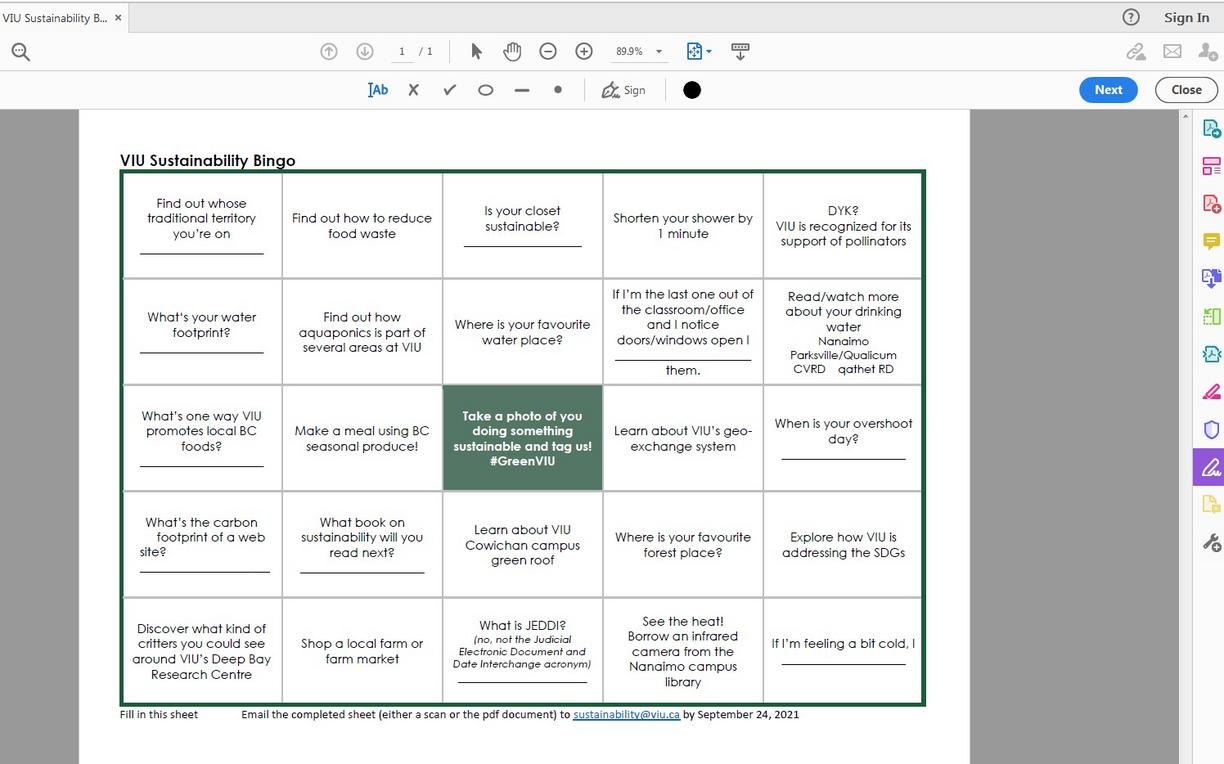Viewport: 1224px width, 764px height.
Task: Open the black color swatch picker
Action: tap(691, 89)
